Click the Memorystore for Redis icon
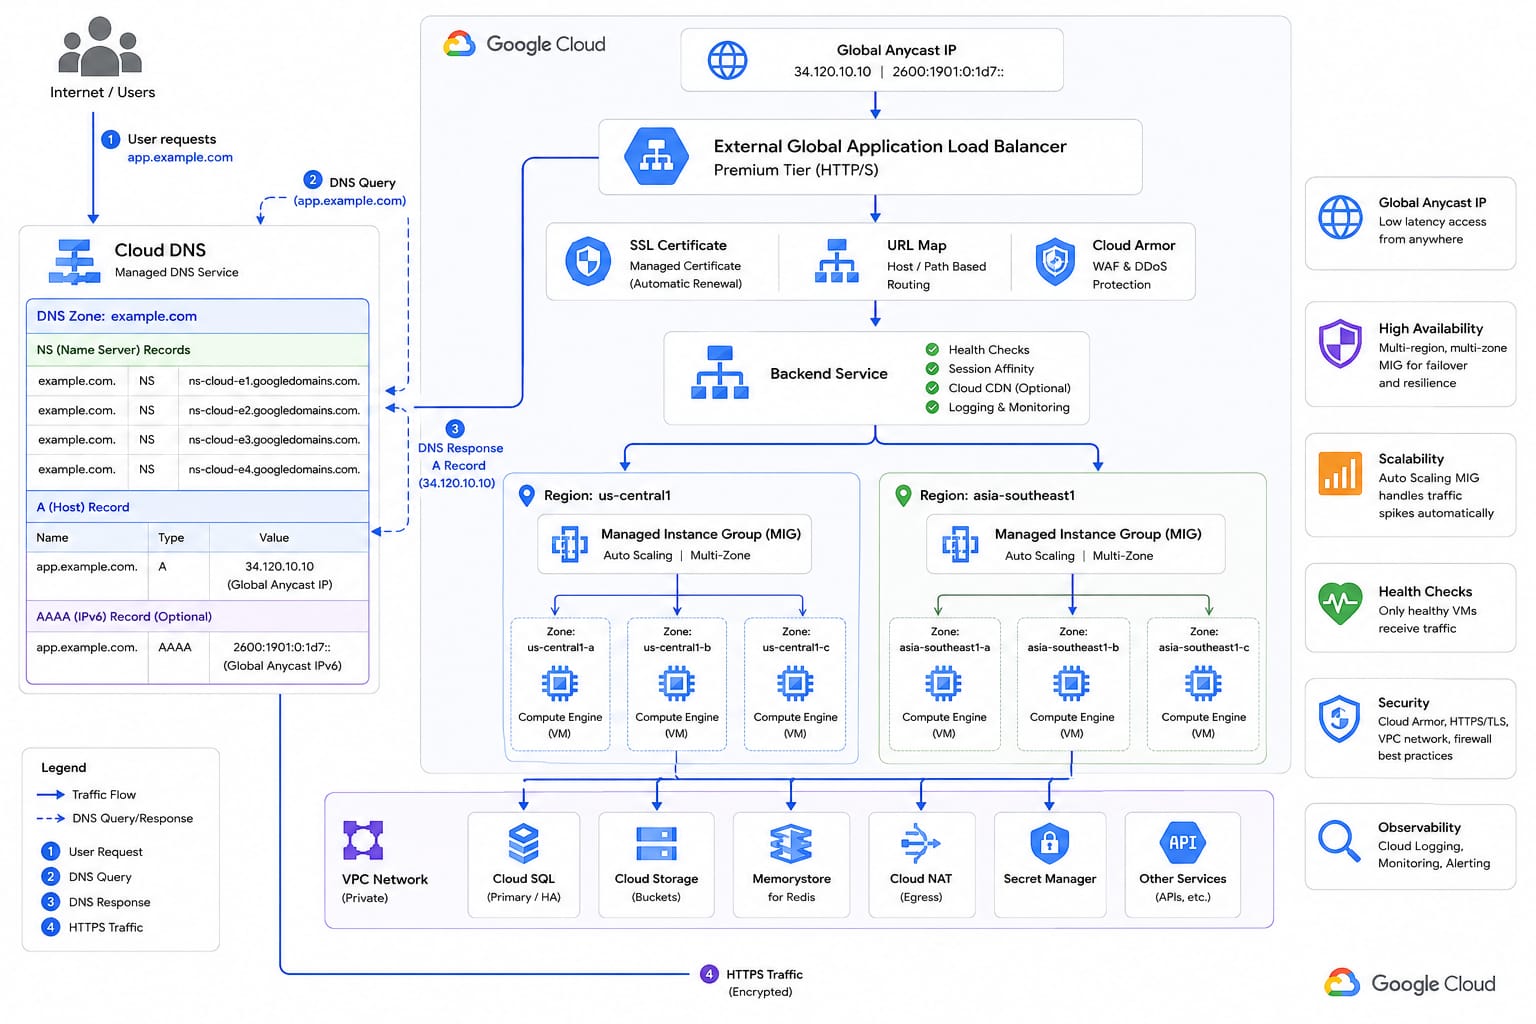The width and height of the screenshot is (1536, 1024). 791,843
